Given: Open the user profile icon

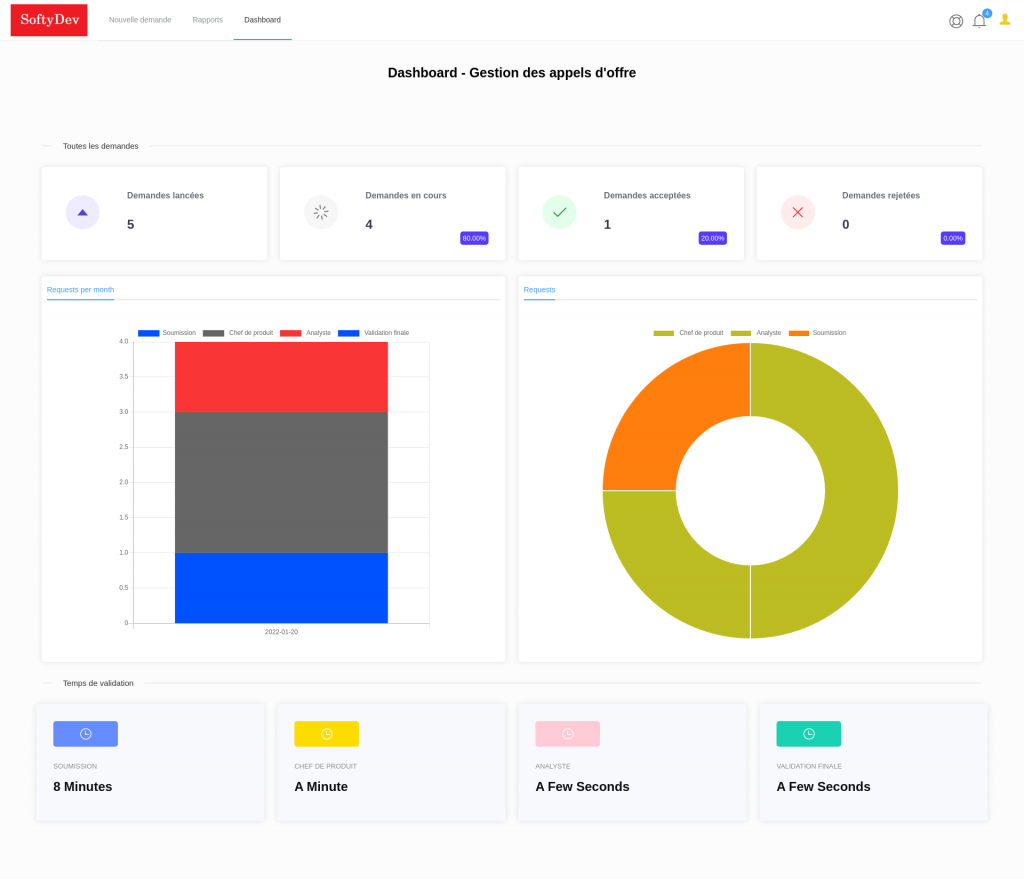Looking at the screenshot, I should pos(1004,20).
